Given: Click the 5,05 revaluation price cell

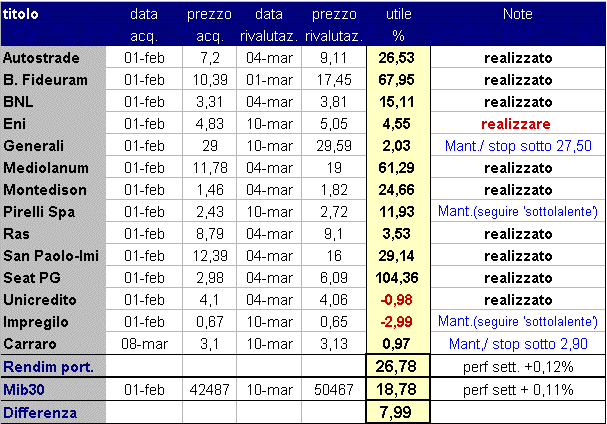Looking at the screenshot, I should point(334,124).
